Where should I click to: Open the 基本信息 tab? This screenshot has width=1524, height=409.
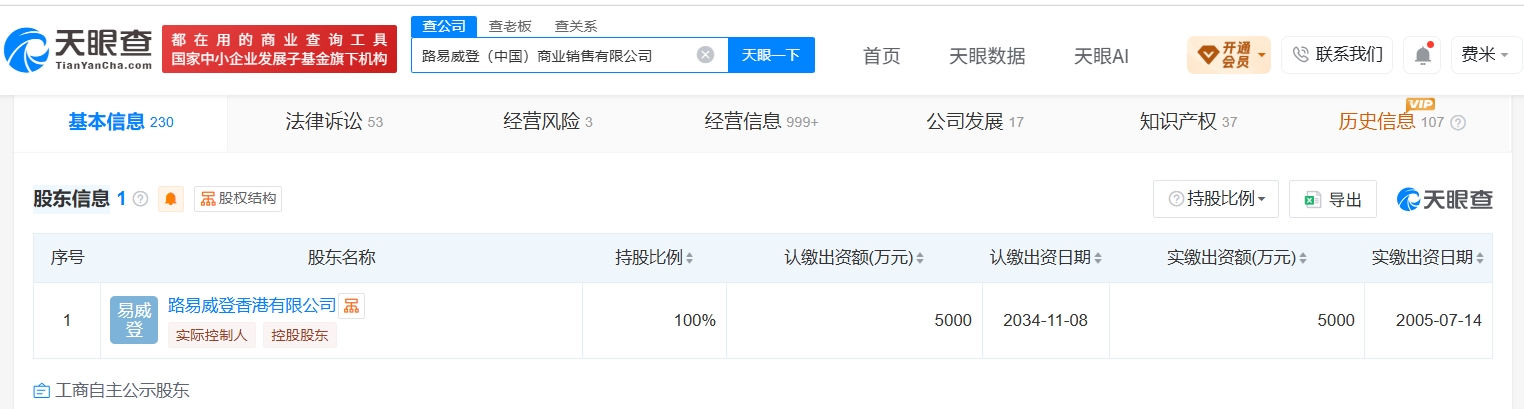coord(121,122)
